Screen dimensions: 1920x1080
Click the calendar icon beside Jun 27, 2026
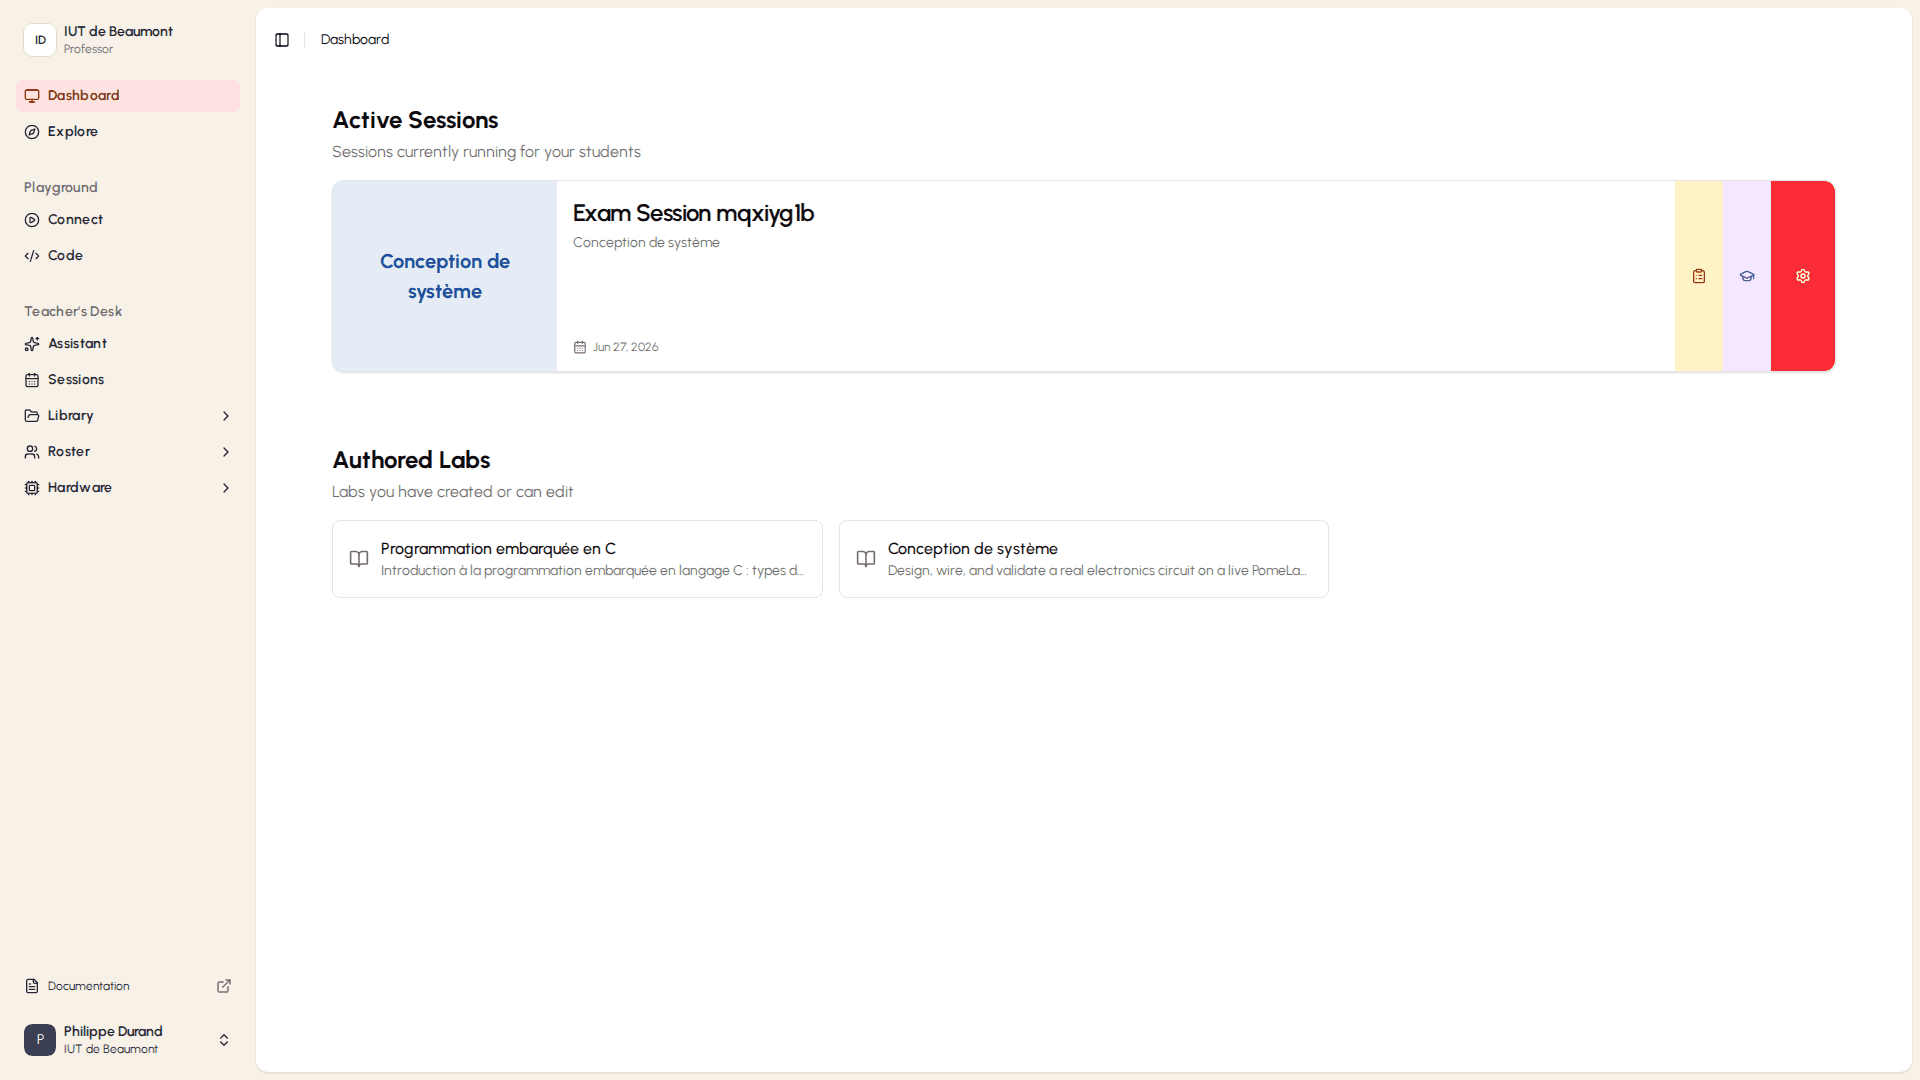pos(580,347)
